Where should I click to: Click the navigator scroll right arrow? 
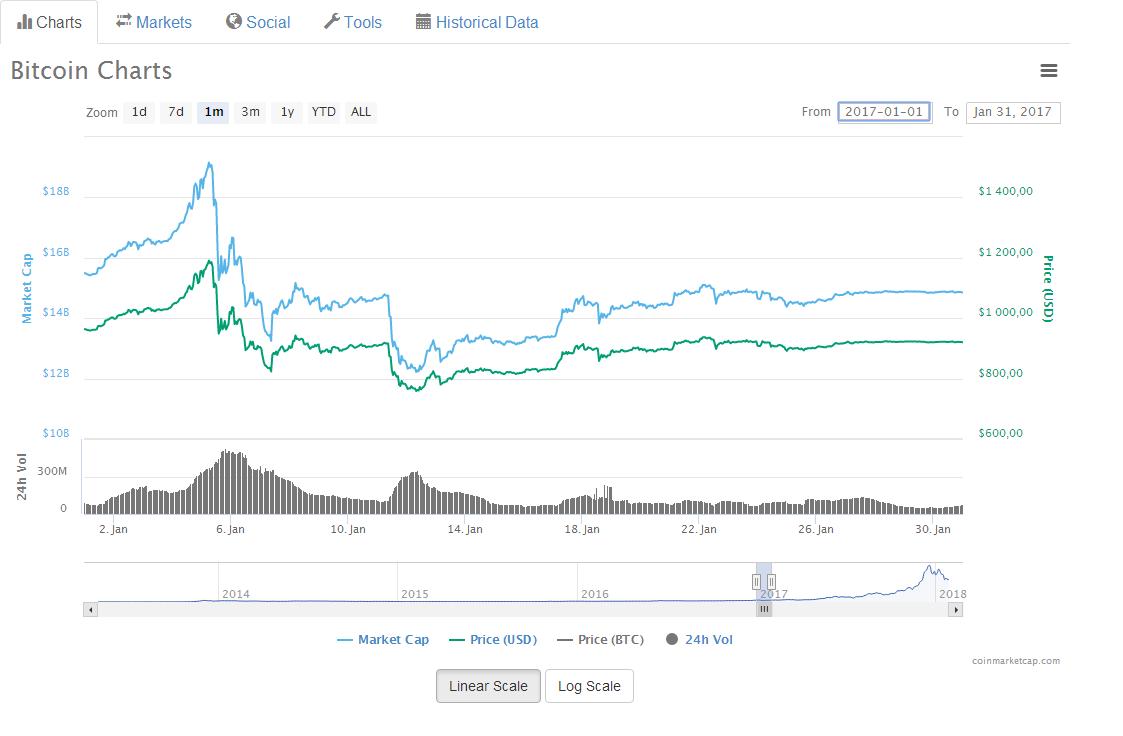pos(955,610)
